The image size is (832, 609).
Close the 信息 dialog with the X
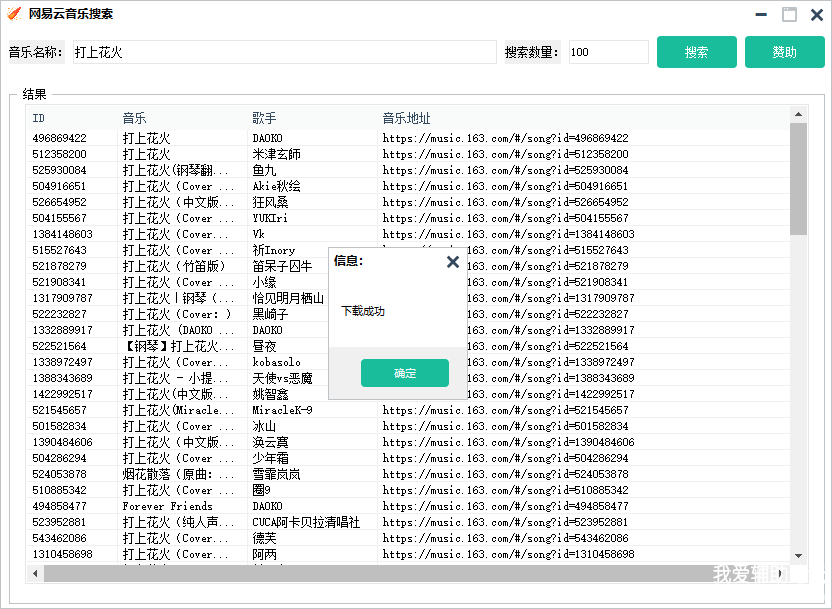[x=453, y=262]
